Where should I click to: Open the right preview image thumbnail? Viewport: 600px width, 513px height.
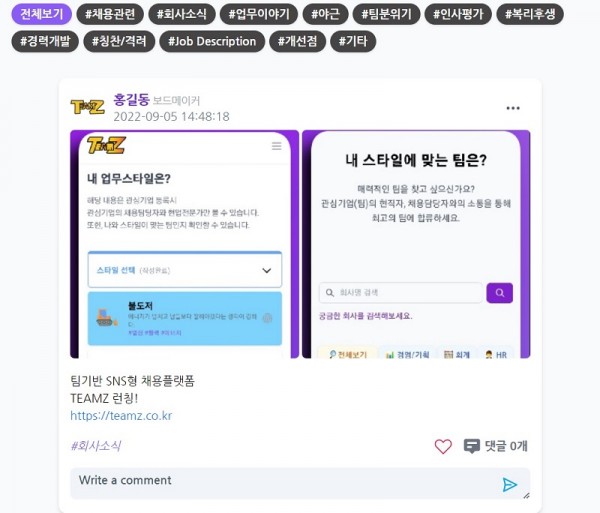tap(416, 244)
